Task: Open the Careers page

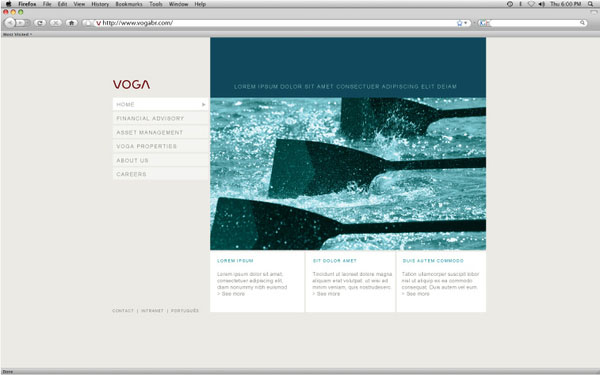Action: [160, 174]
